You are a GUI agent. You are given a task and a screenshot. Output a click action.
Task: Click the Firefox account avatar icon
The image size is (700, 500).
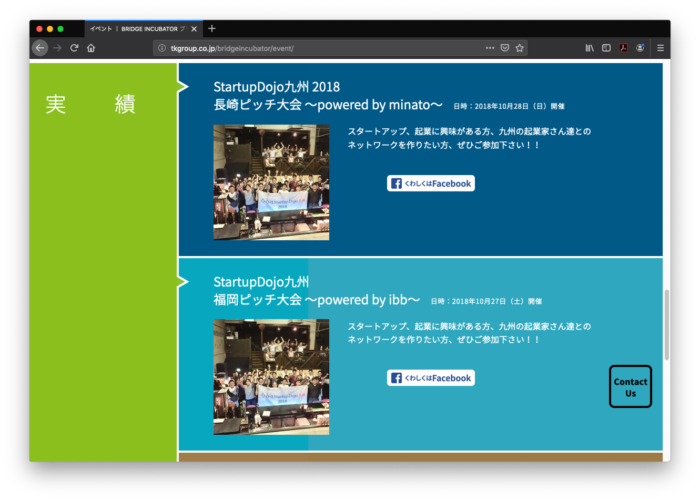click(640, 48)
